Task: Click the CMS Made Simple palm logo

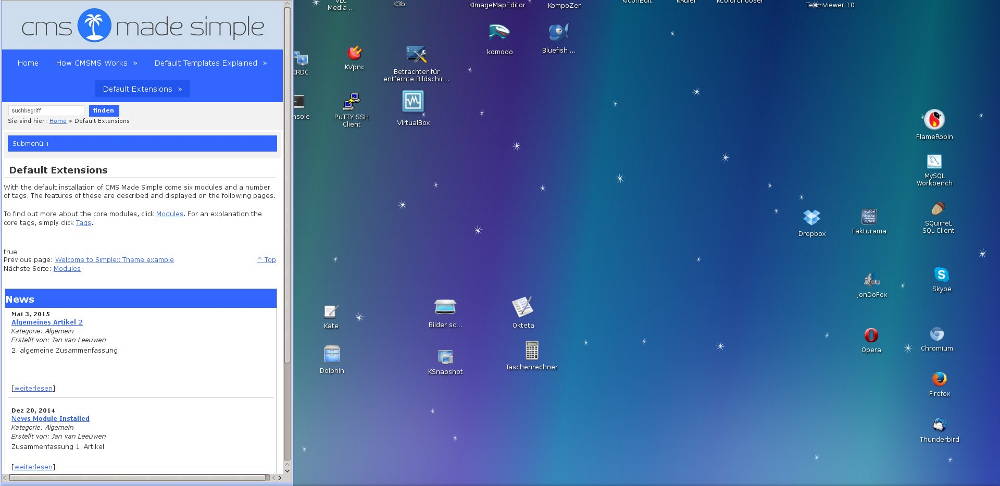Action: click(x=94, y=26)
